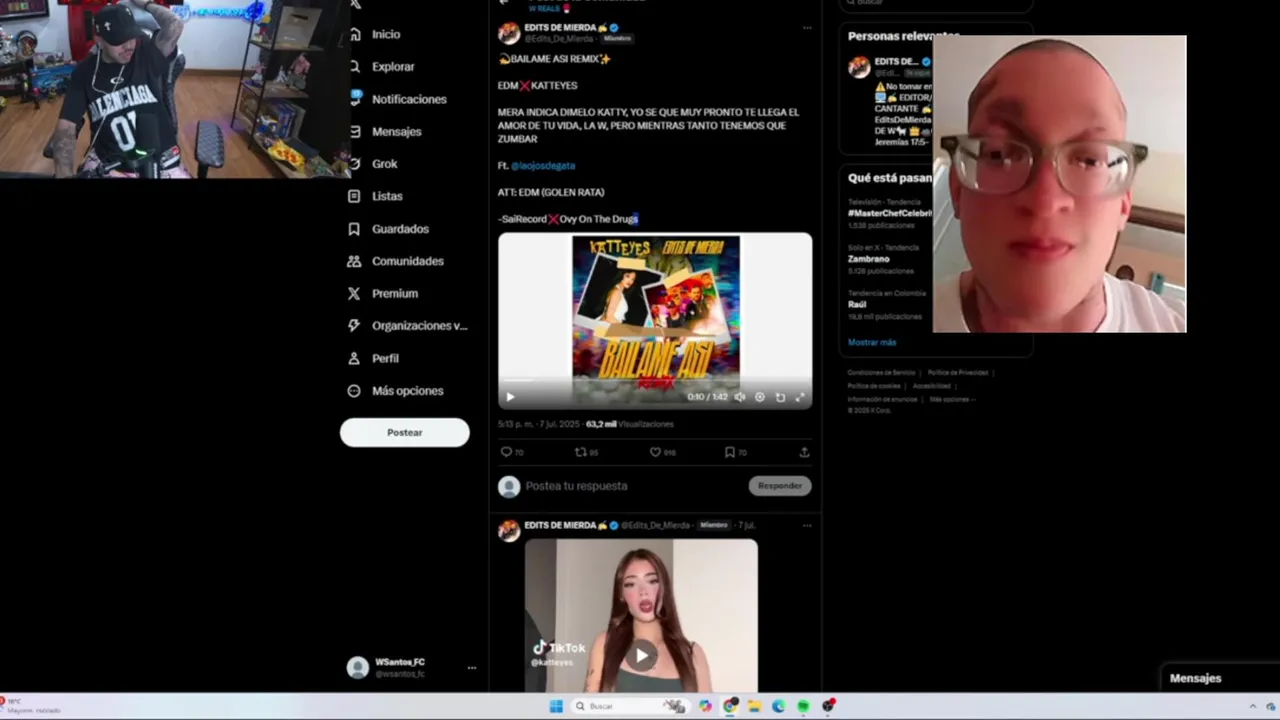The width and height of the screenshot is (1280, 720).
Task: Open Comunidades in the sidebar
Action: click(x=396, y=261)
